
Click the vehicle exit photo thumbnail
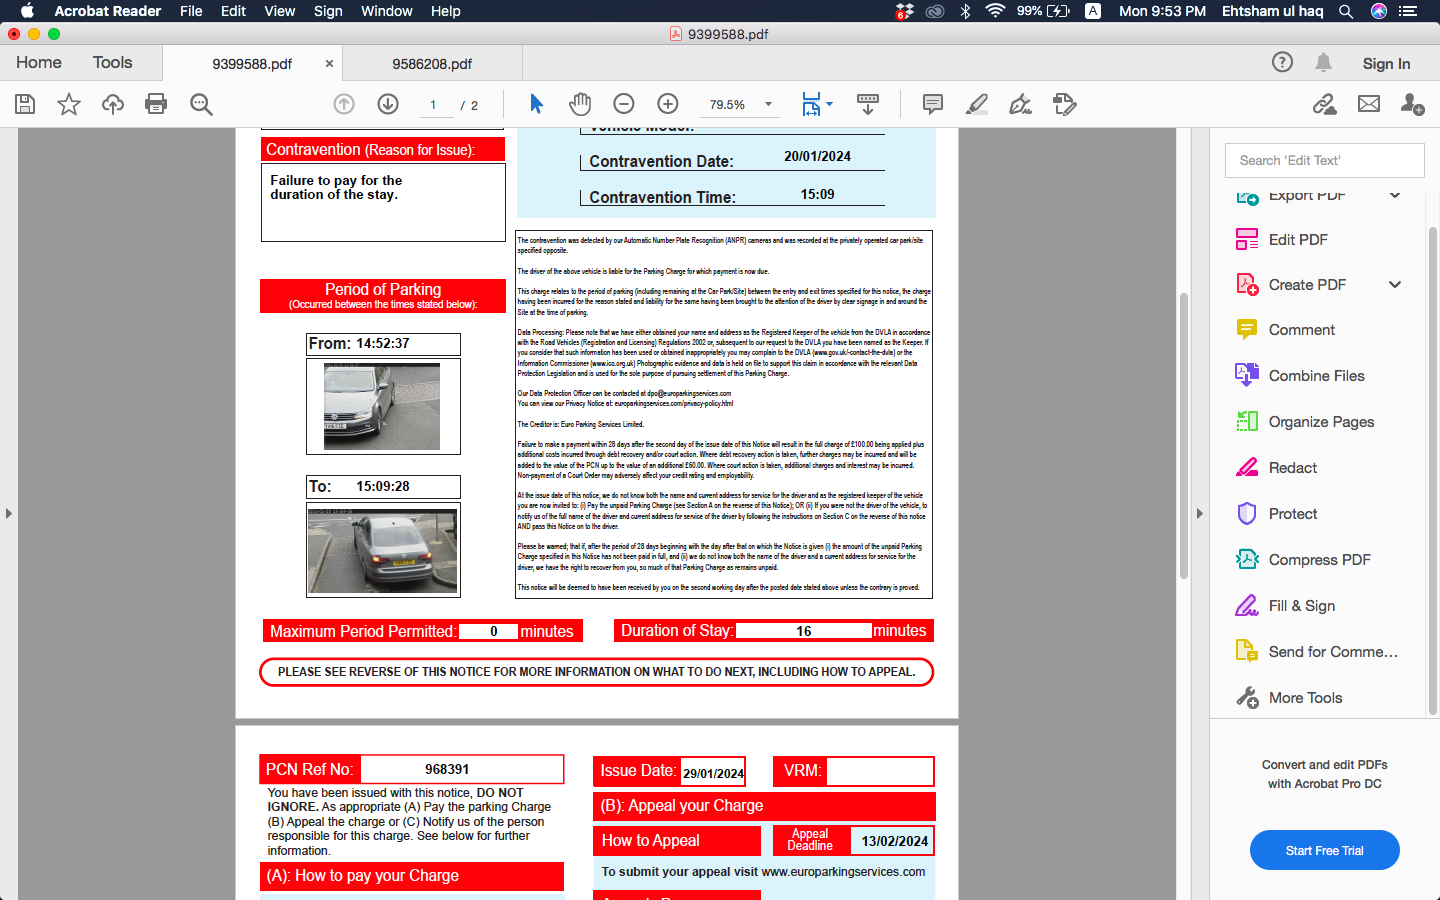383,550
